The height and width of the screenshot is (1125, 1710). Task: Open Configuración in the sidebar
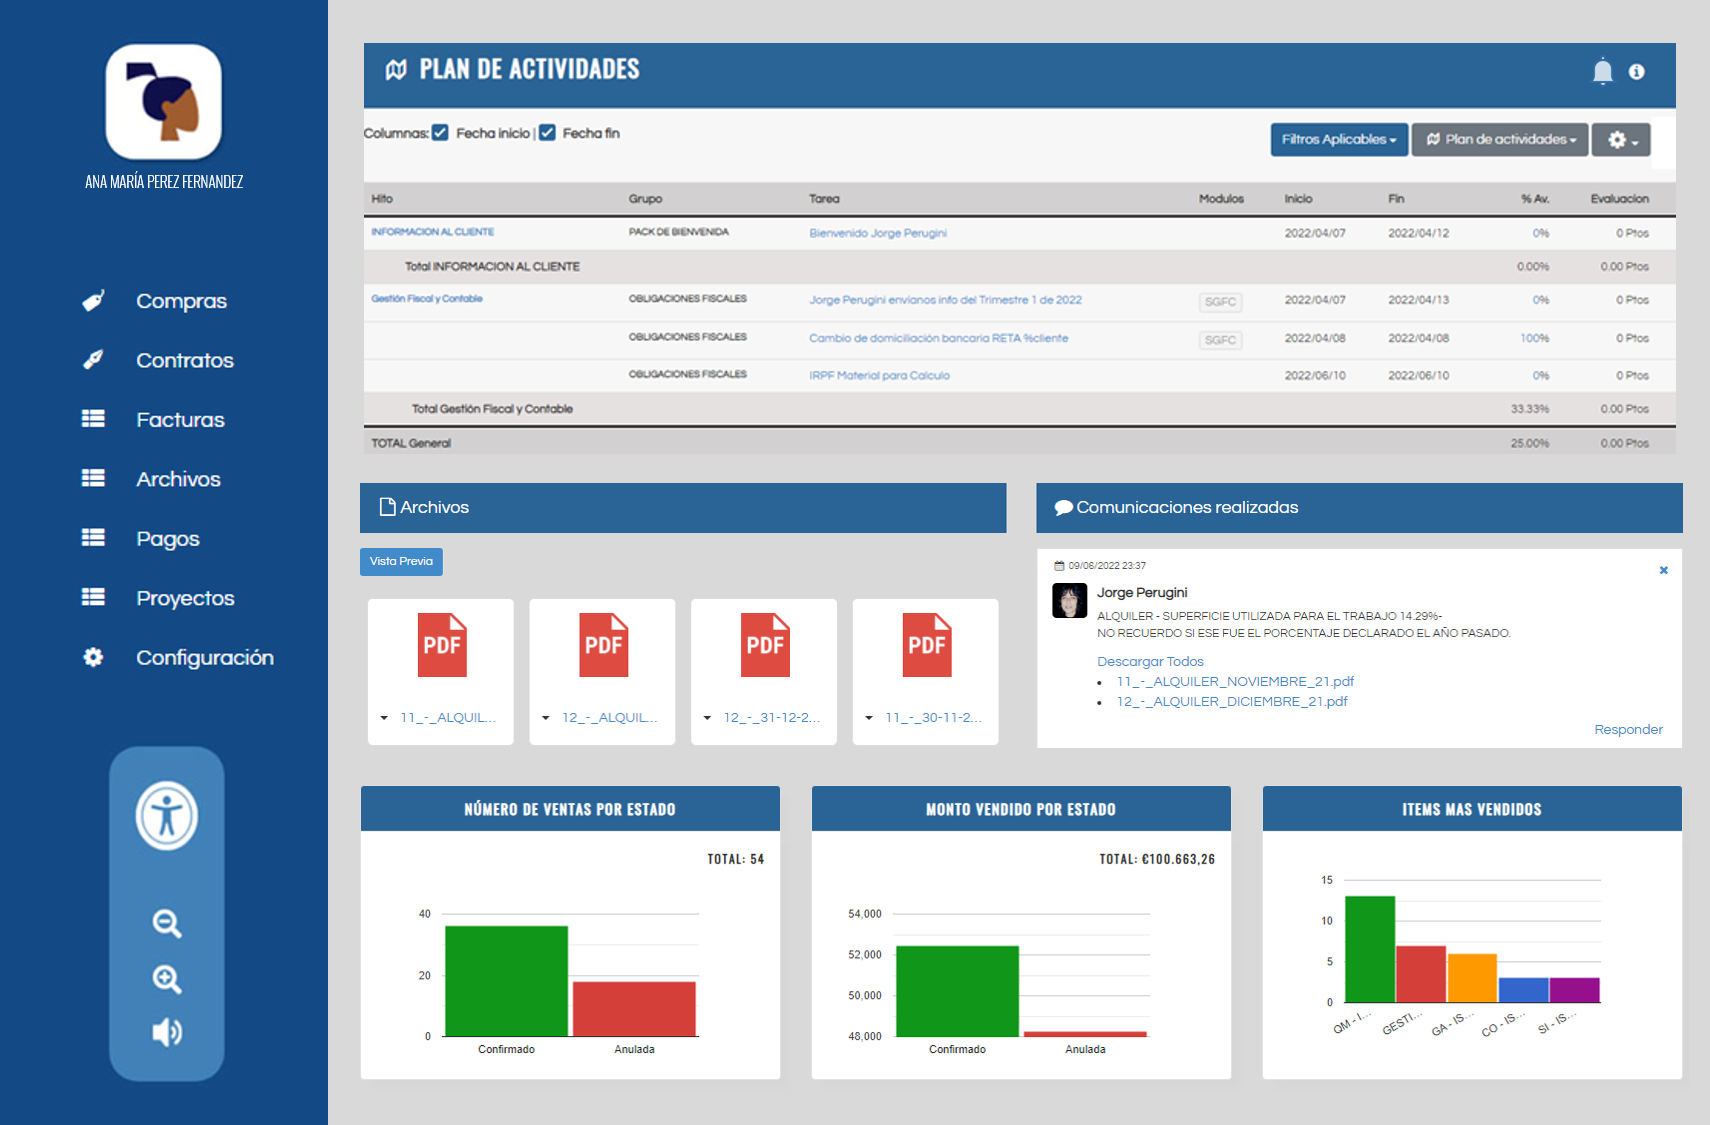(x=204, y=658)
